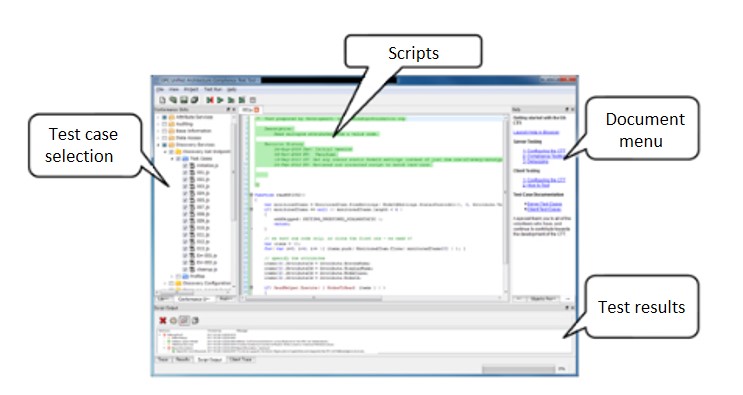Switch to the Client Trace tab
Screen dimensions: 743x395
coord(241,359)
